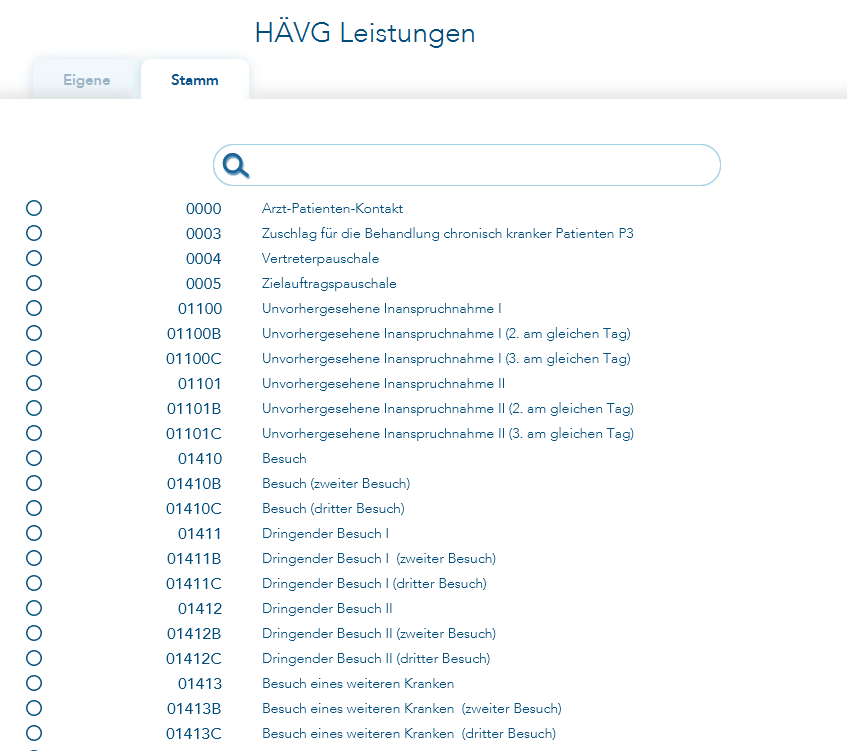Click Dringender Besuch II (dritter Besuch)
The image size is (847, 751).
point(376,659)
